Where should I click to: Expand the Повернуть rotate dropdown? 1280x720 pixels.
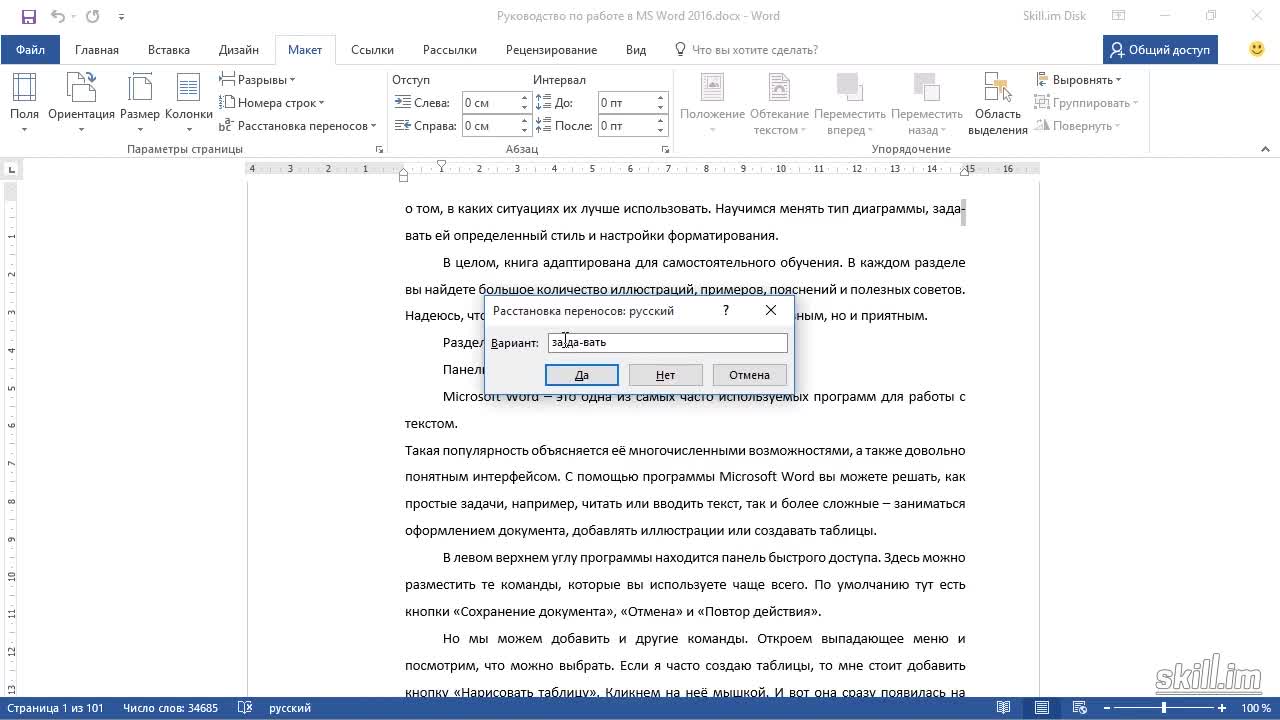(1077, 126)
